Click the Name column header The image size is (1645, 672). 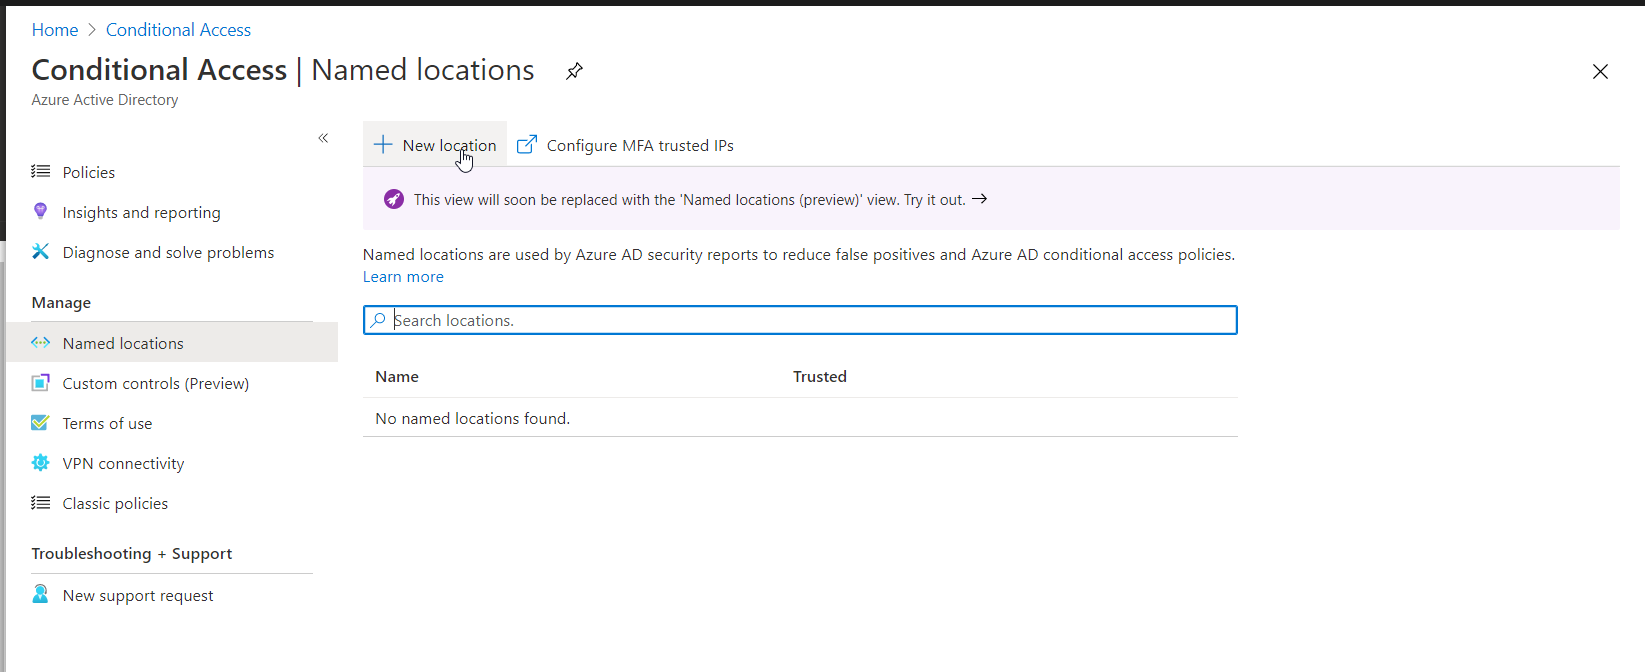(x=397, y=377)
